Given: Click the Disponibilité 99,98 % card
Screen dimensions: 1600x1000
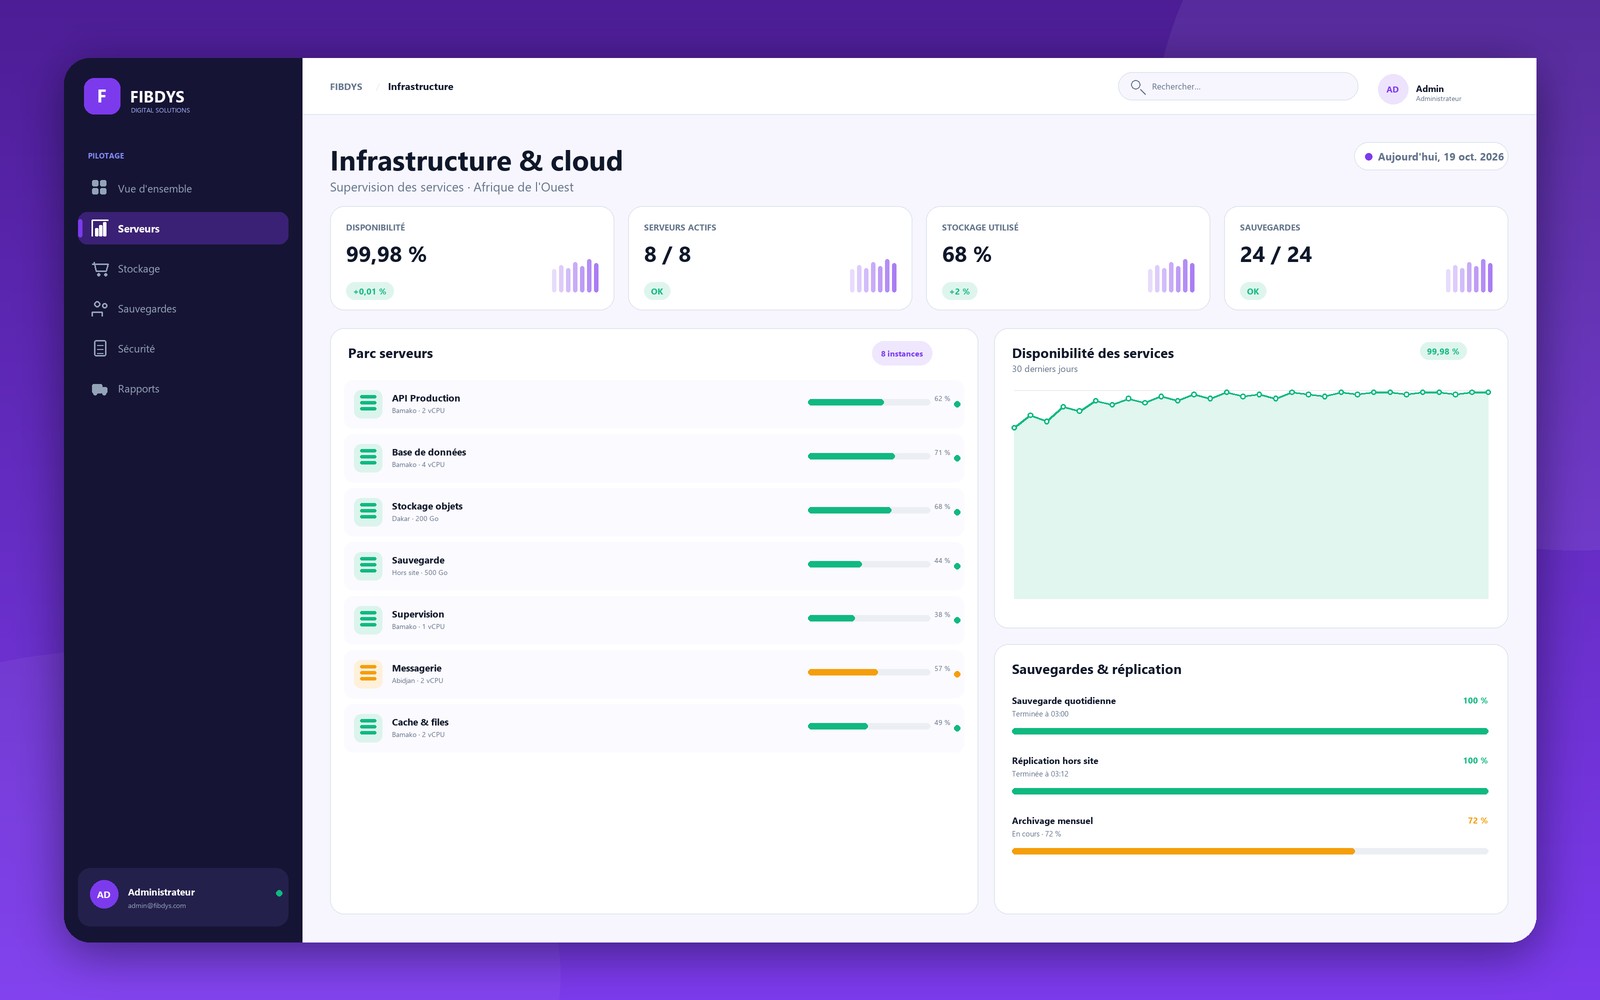Looking at the screenshot, I should coord(472,258).
